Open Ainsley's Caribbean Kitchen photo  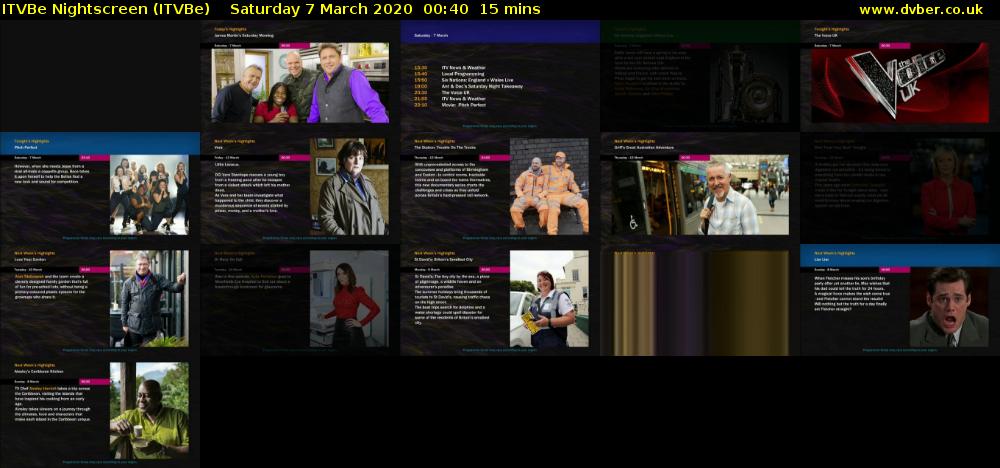point(149,411)
